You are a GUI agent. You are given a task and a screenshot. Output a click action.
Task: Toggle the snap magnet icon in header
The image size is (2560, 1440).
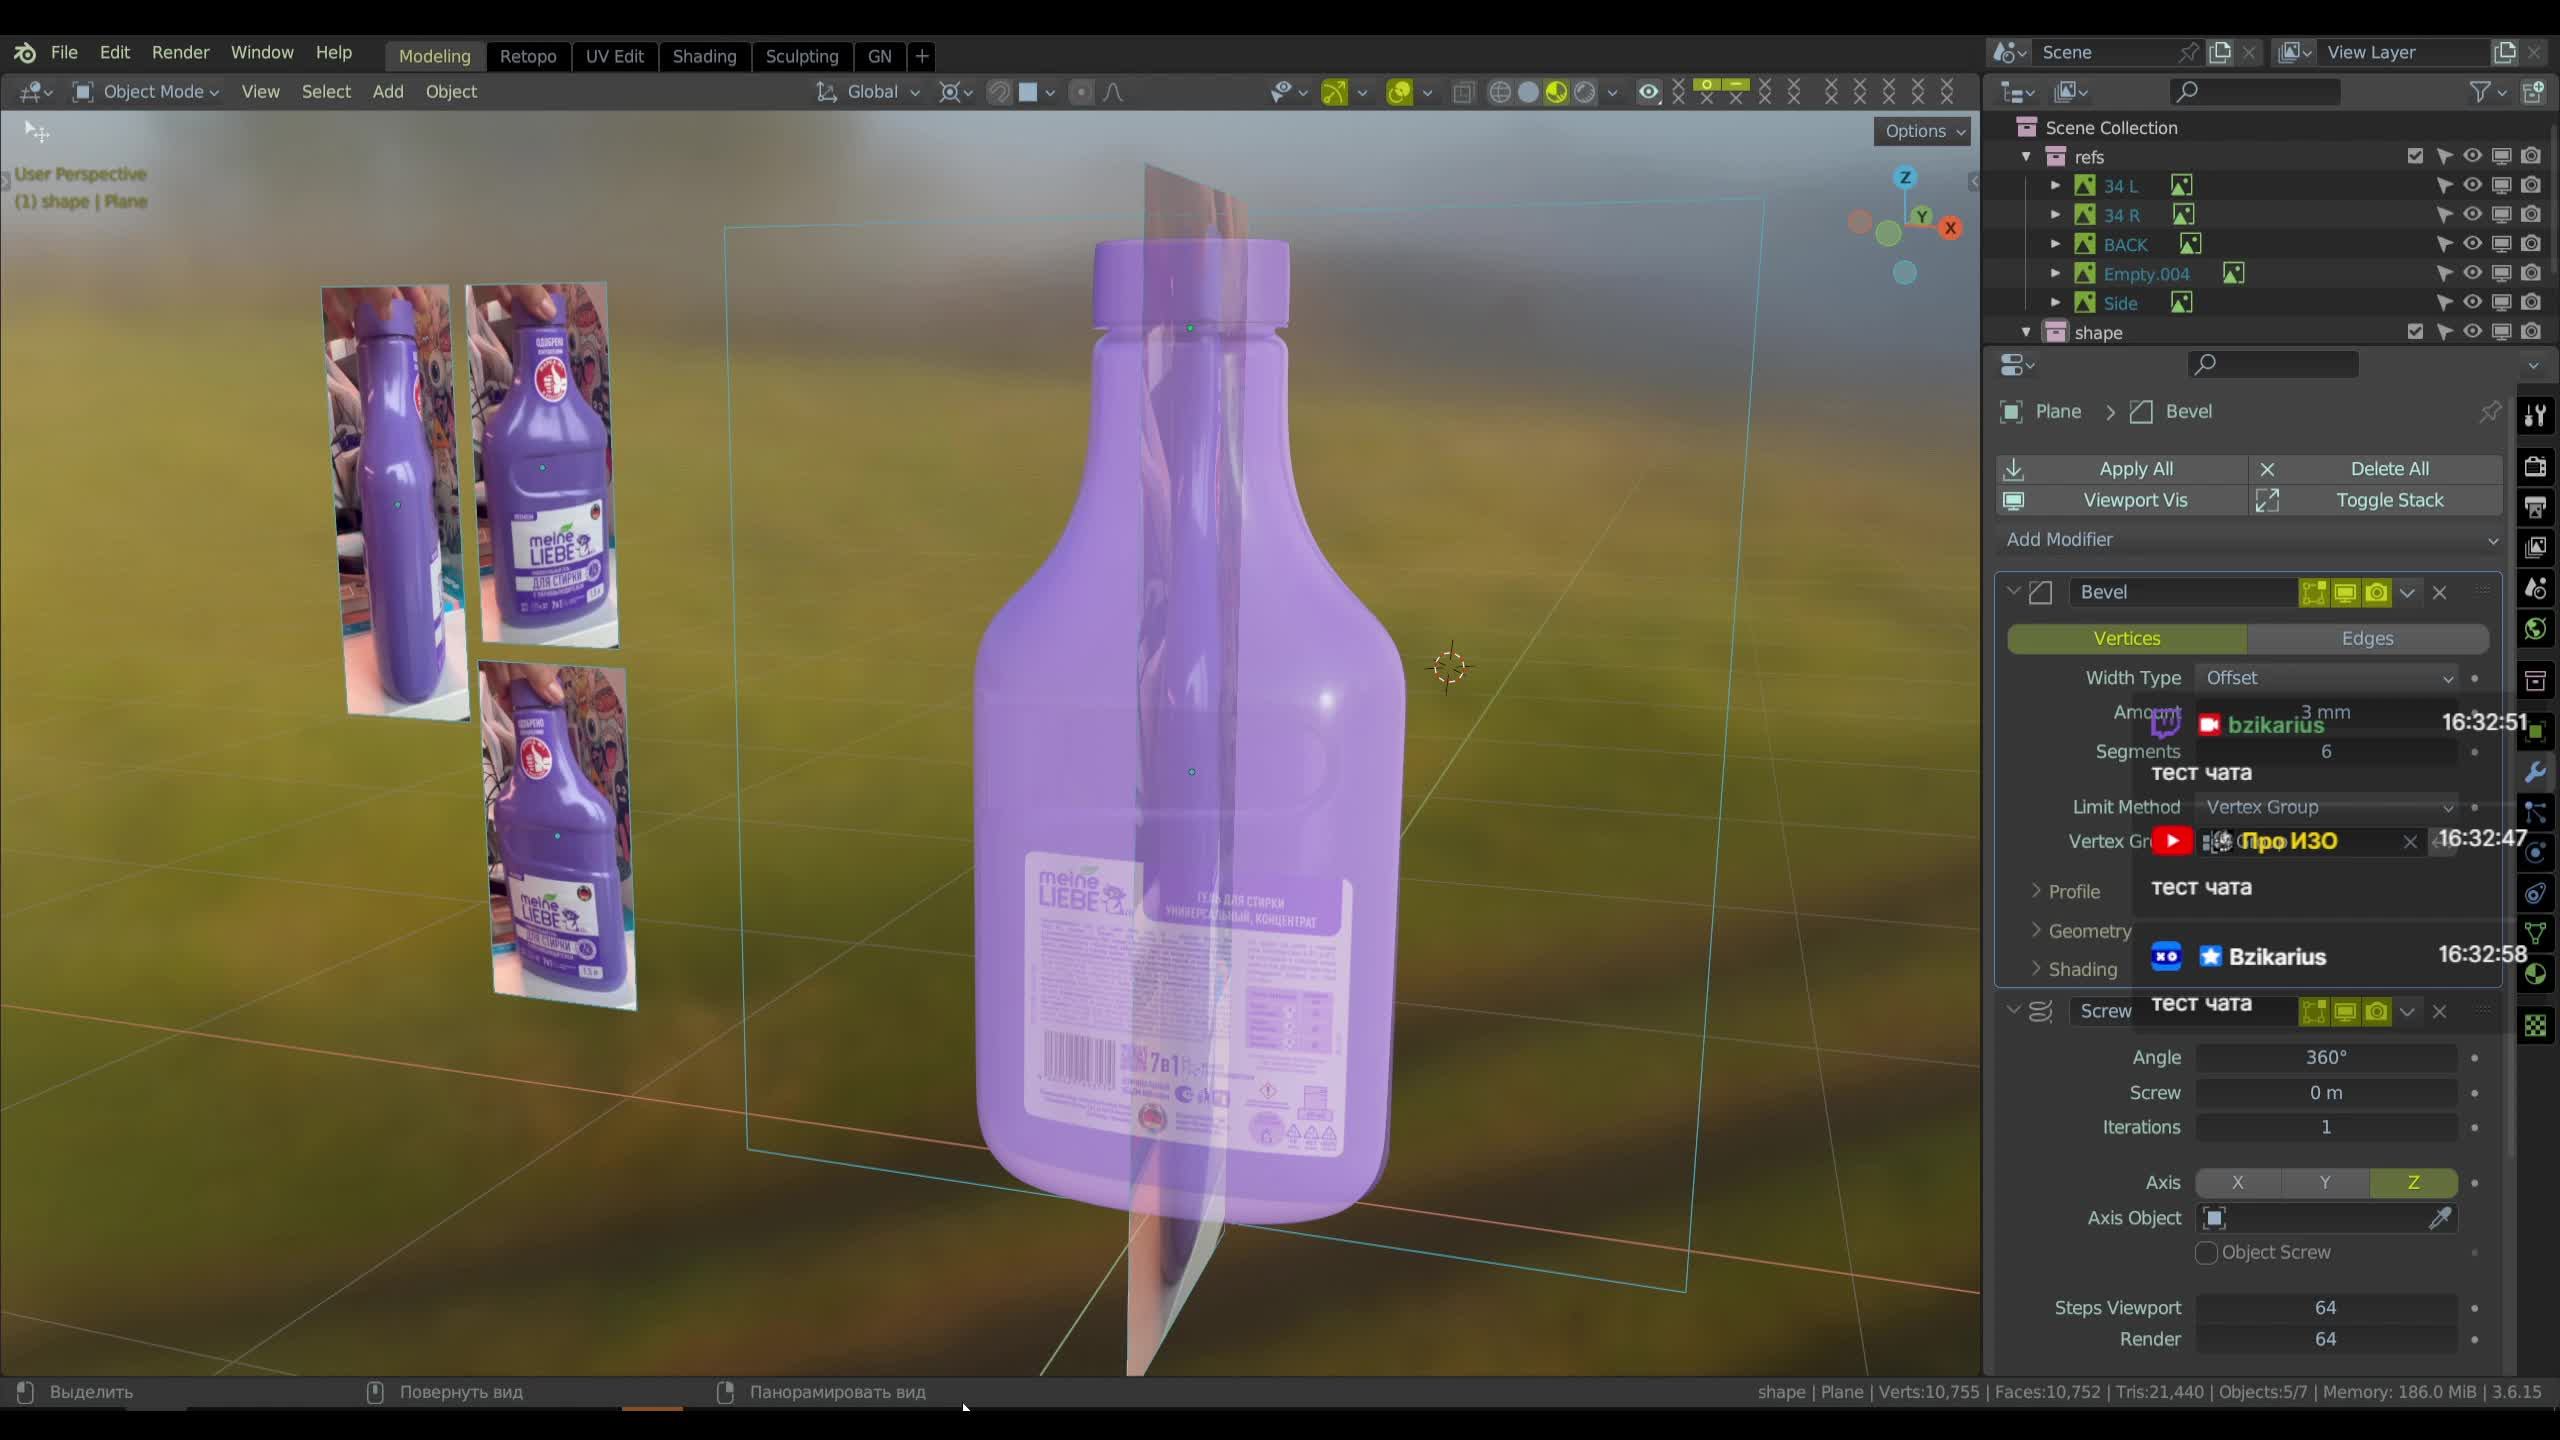click(998, 92)
